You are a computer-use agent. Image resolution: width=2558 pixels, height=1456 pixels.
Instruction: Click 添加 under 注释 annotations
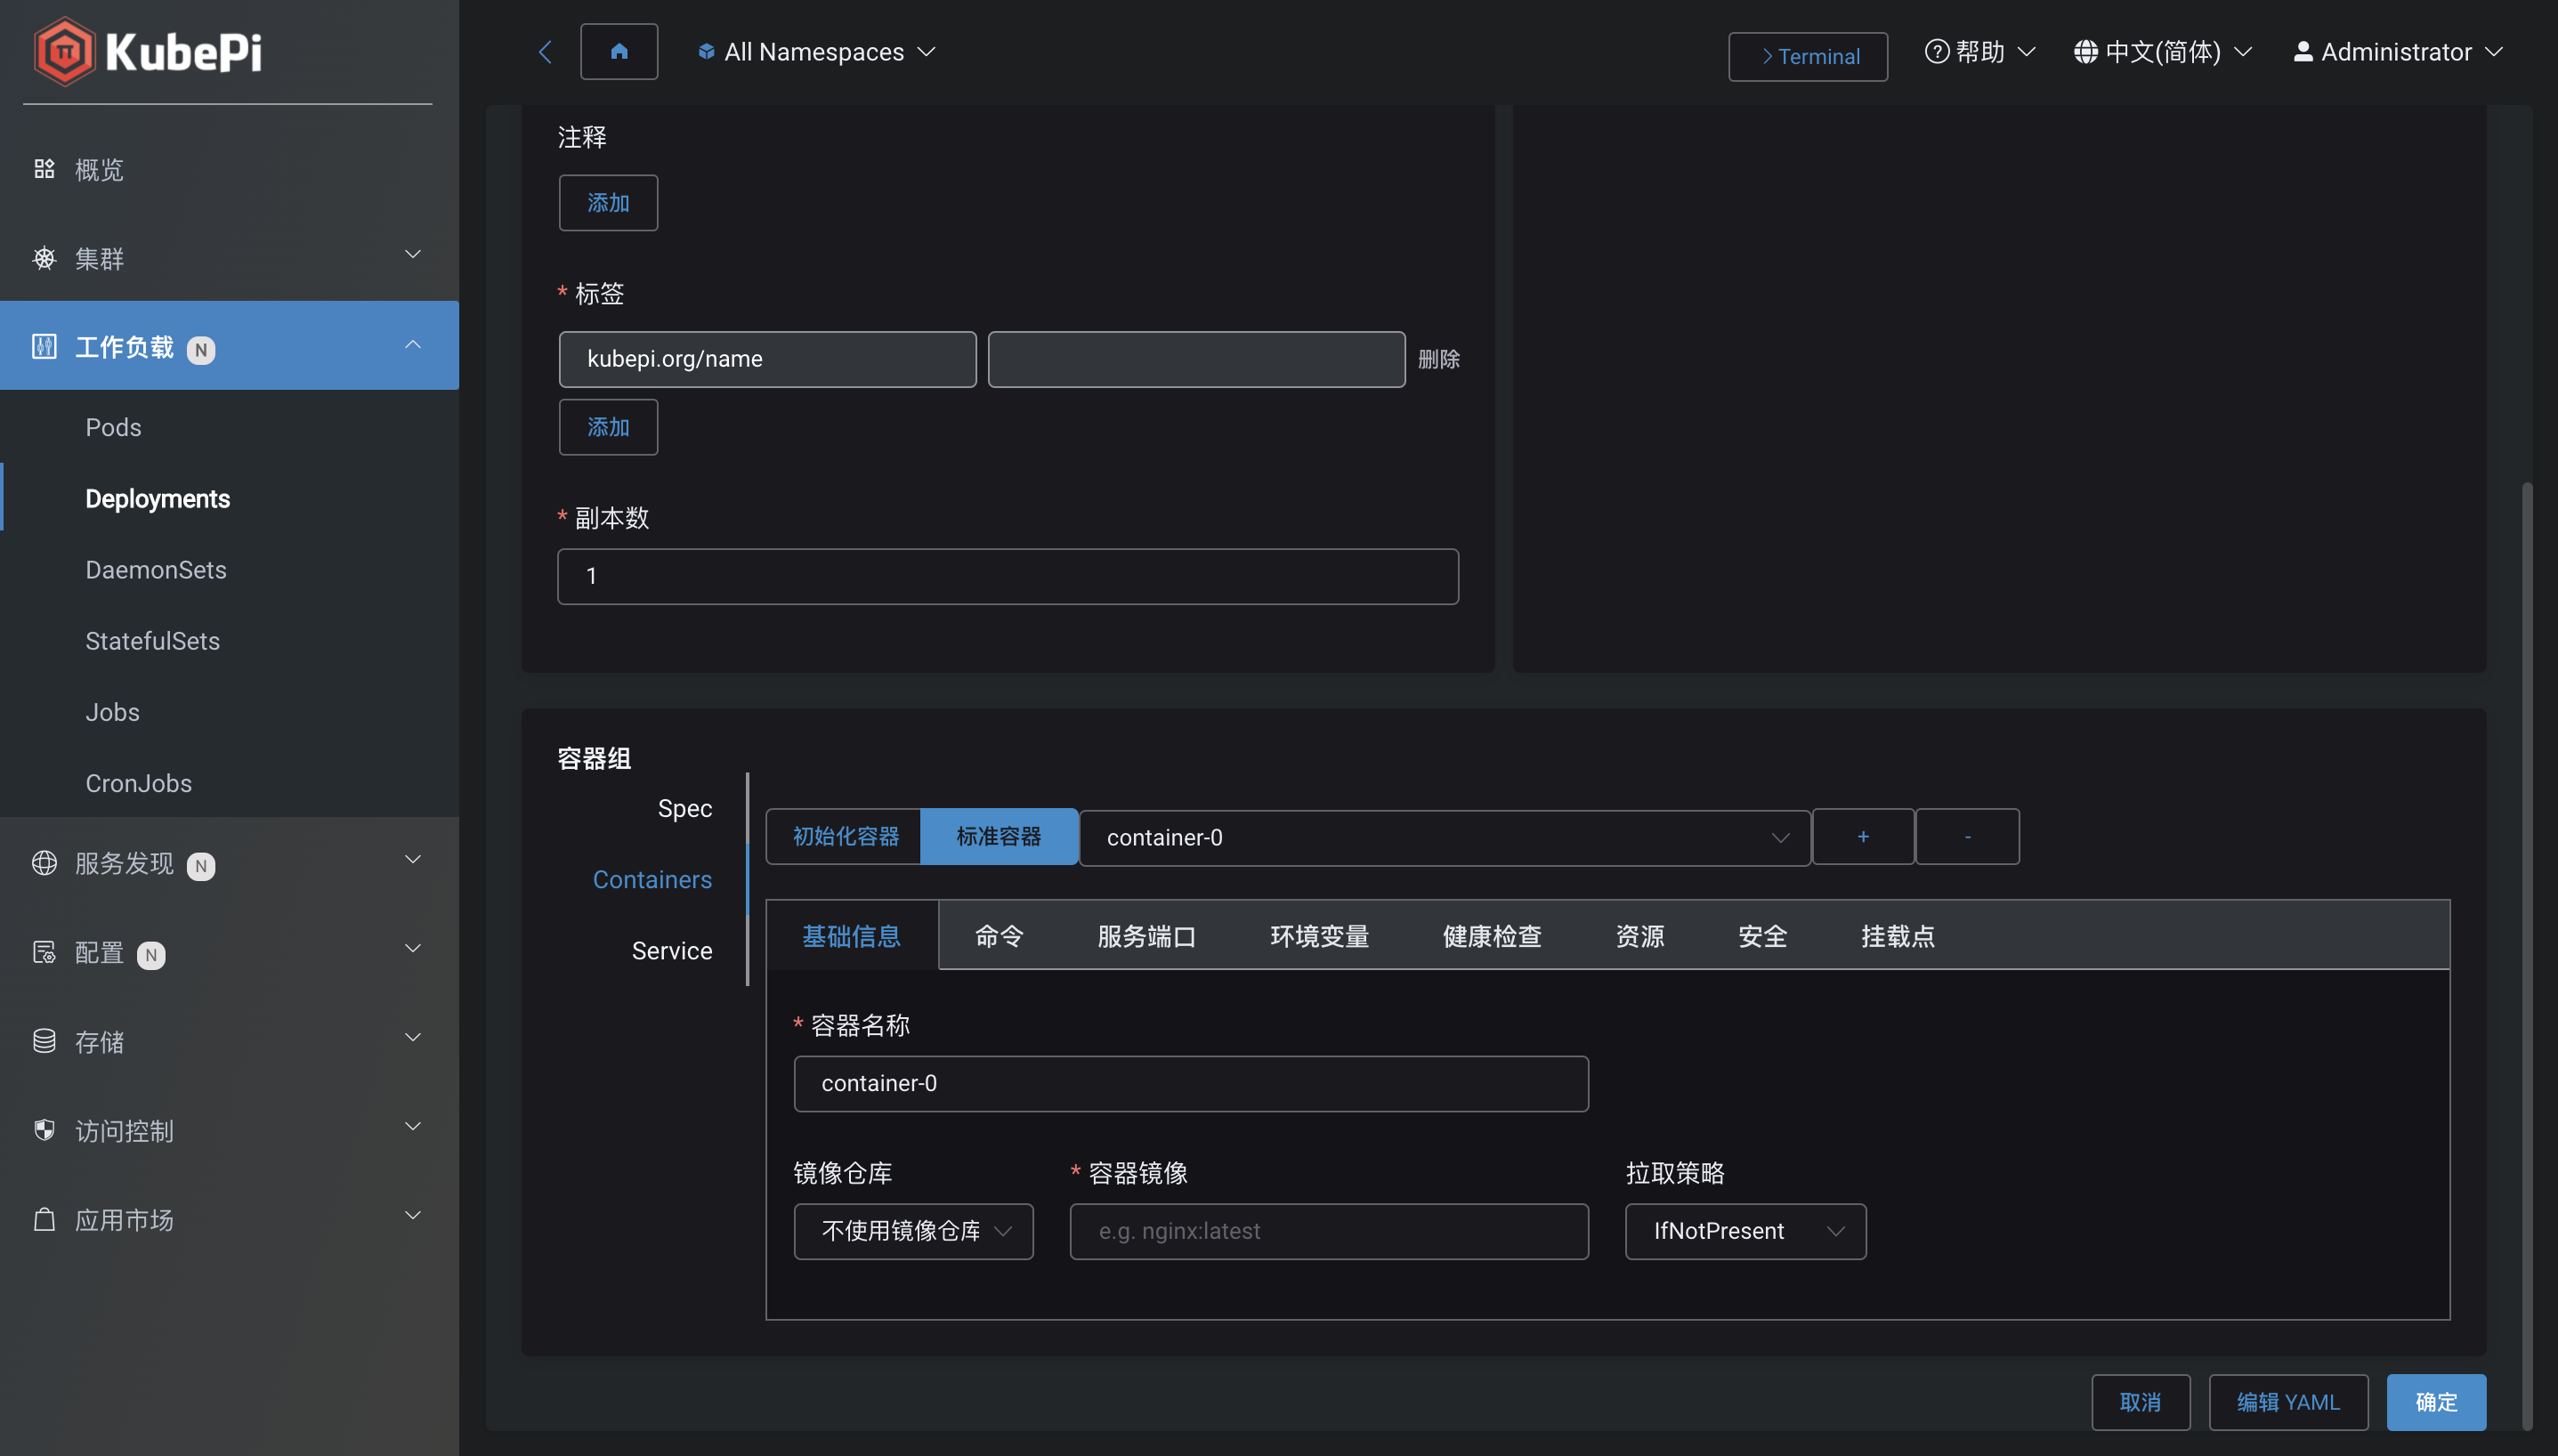(608, 203)
